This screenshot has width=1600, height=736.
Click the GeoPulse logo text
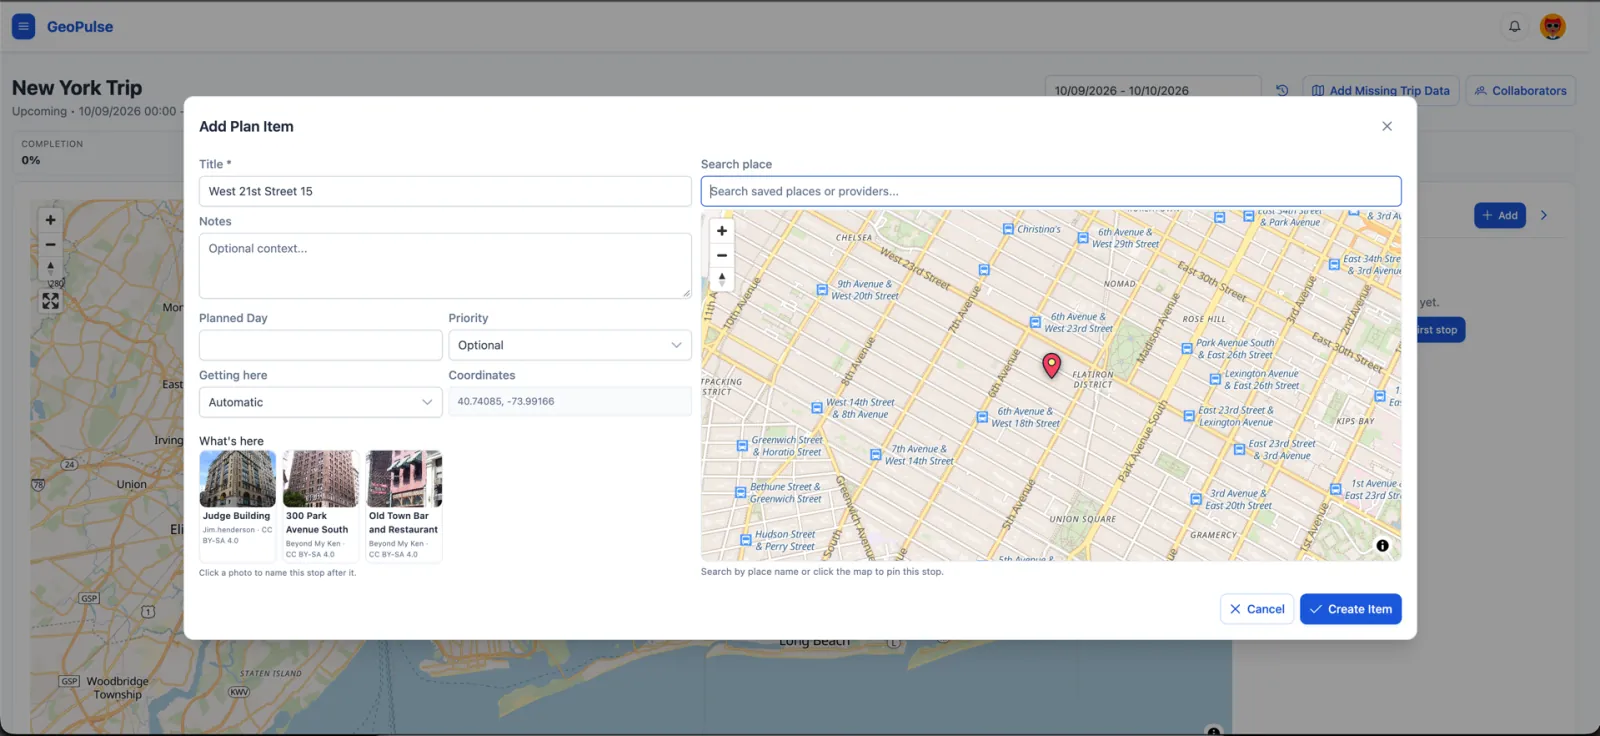pos(80,27)
